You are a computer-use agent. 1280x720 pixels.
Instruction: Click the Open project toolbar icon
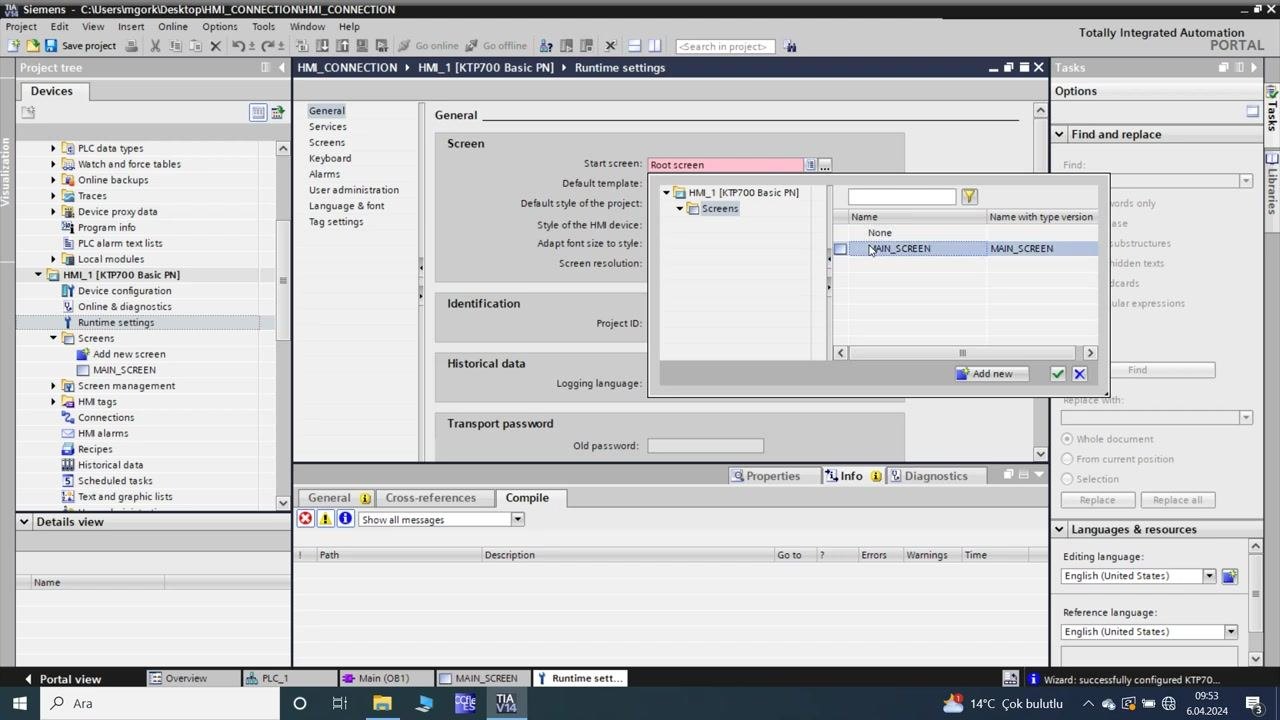point(33,46)
